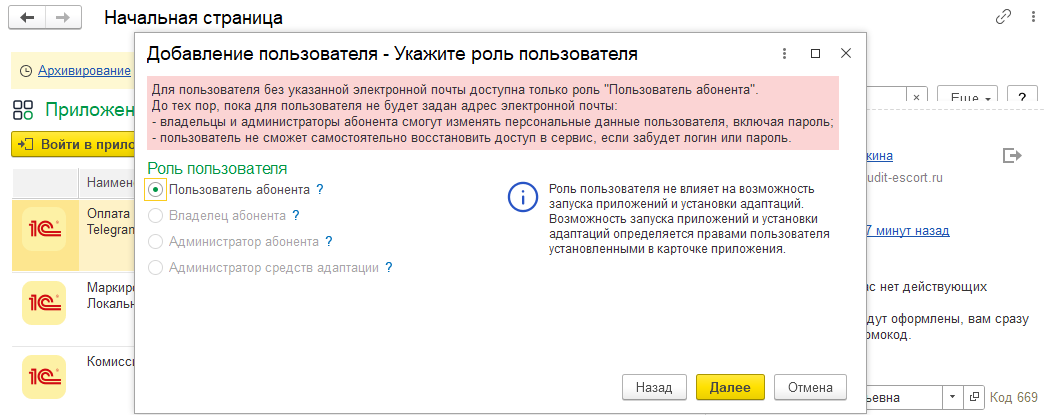Open help for Администратор средств адаптации

(389, 267)
